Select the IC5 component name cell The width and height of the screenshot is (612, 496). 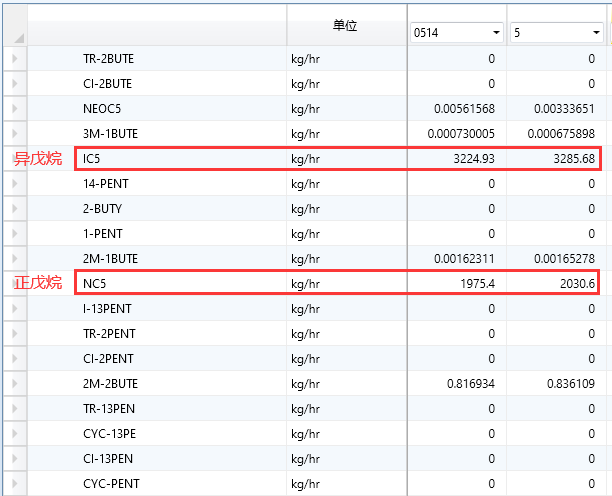pyautogui.click(x=93, y=159)
